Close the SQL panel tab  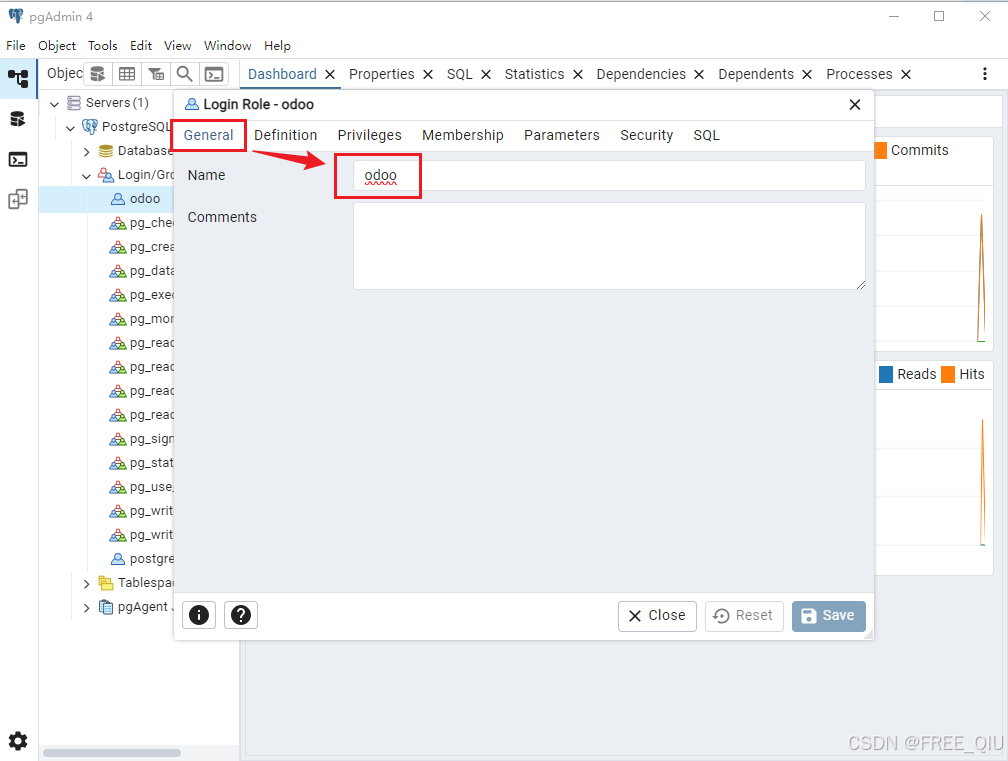coord(486,75)
